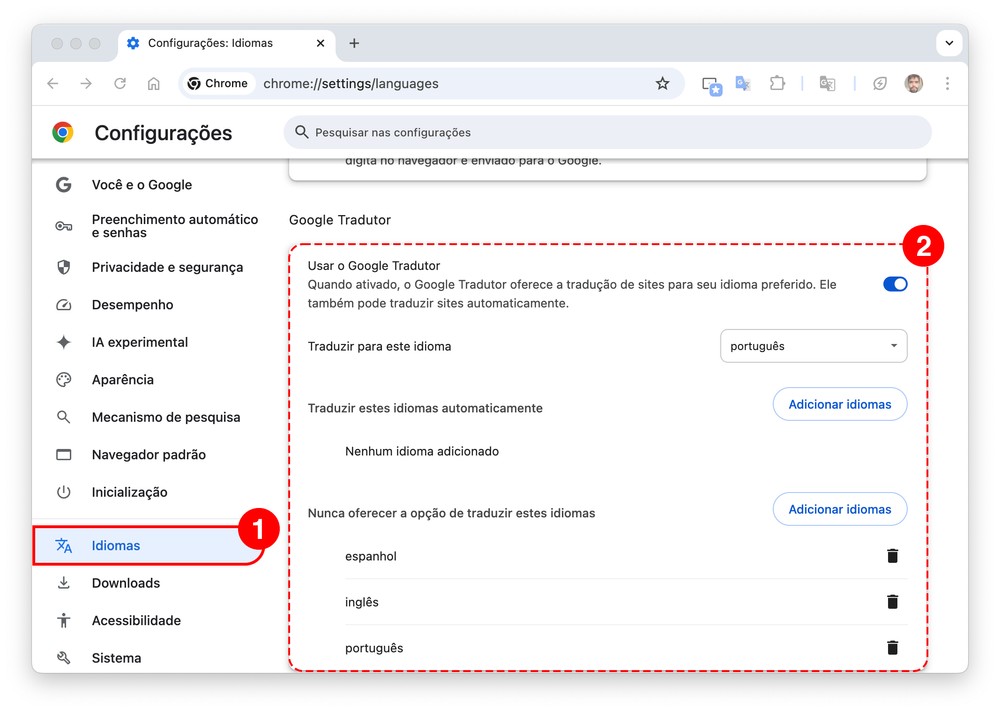
Task: Go to the home page icon
Action: point(153,84)
